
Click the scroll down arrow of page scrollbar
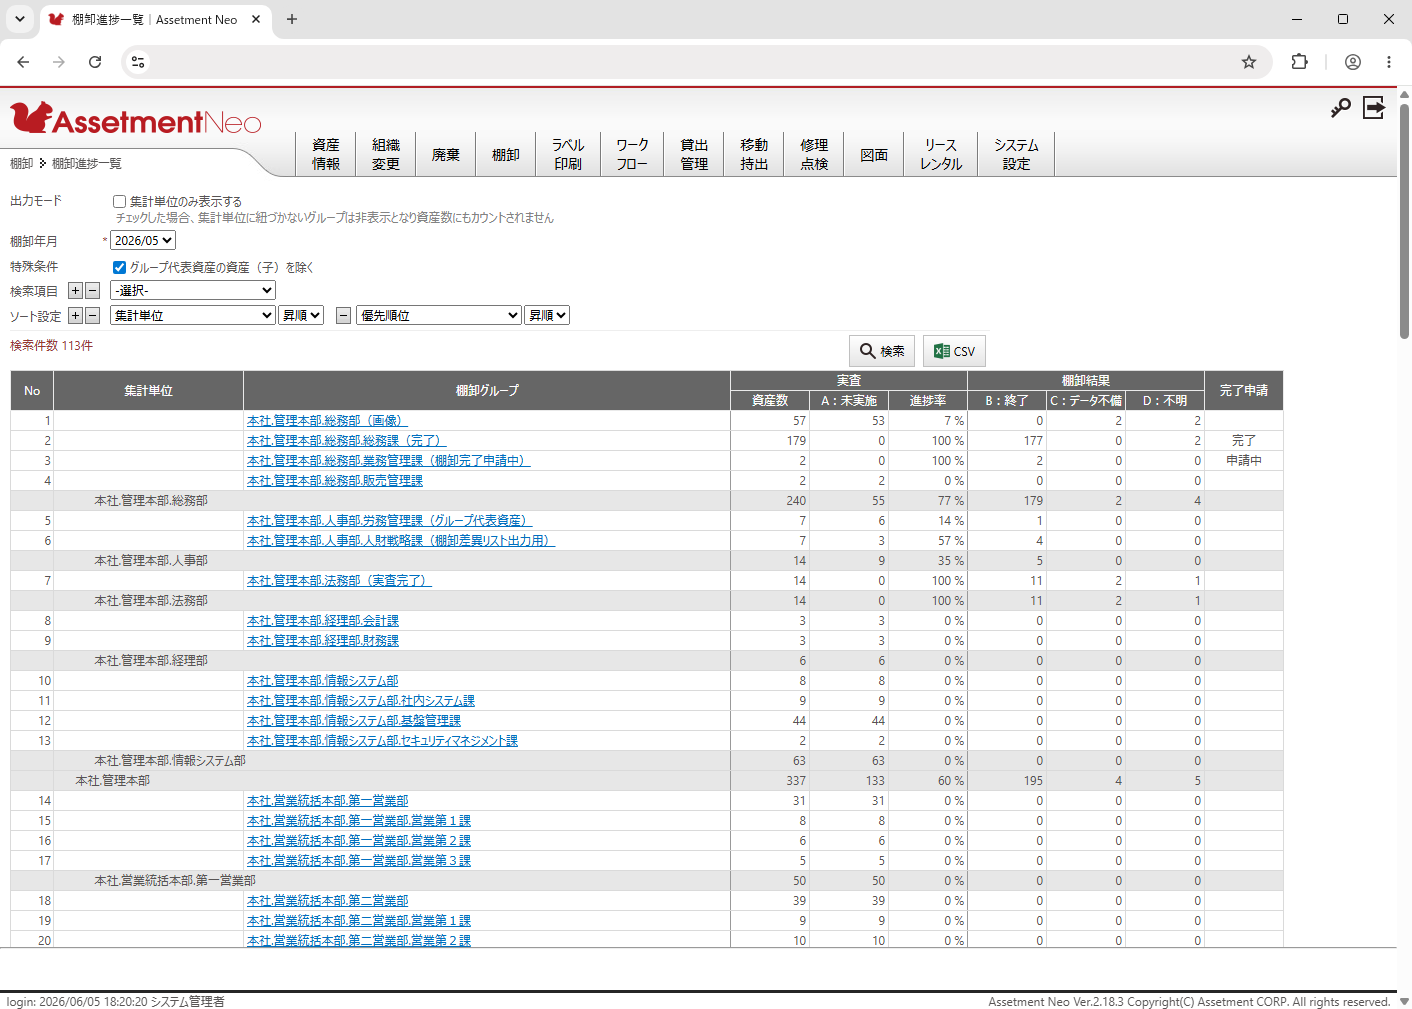pyautogui.click(x=1404, y=1001)
